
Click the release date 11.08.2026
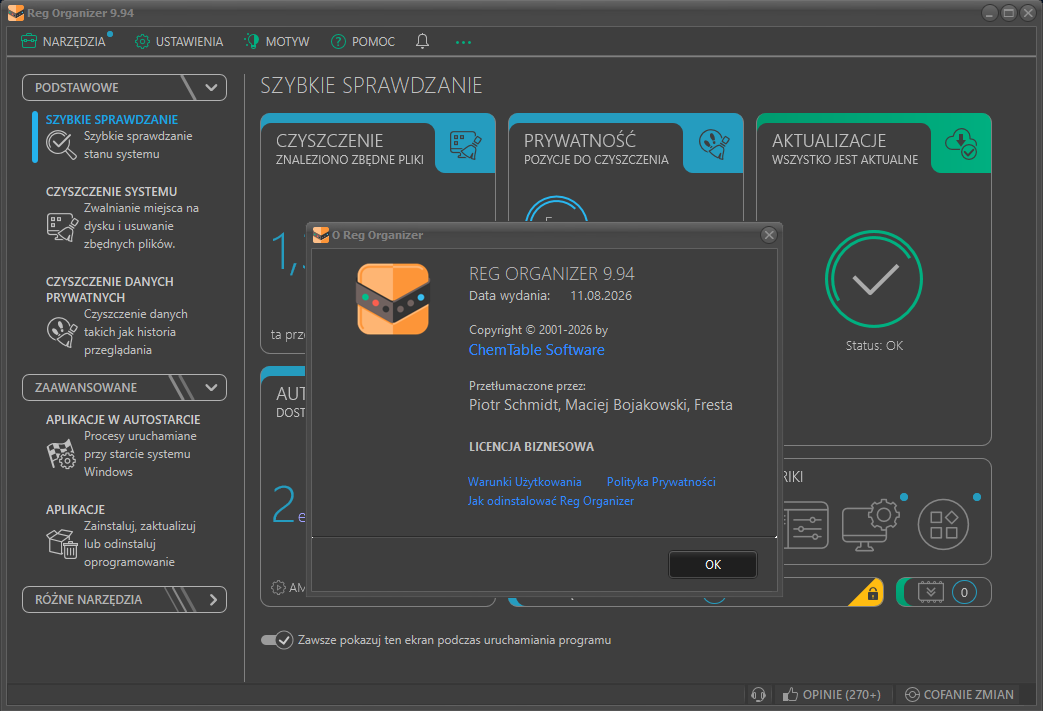(601, 295)
